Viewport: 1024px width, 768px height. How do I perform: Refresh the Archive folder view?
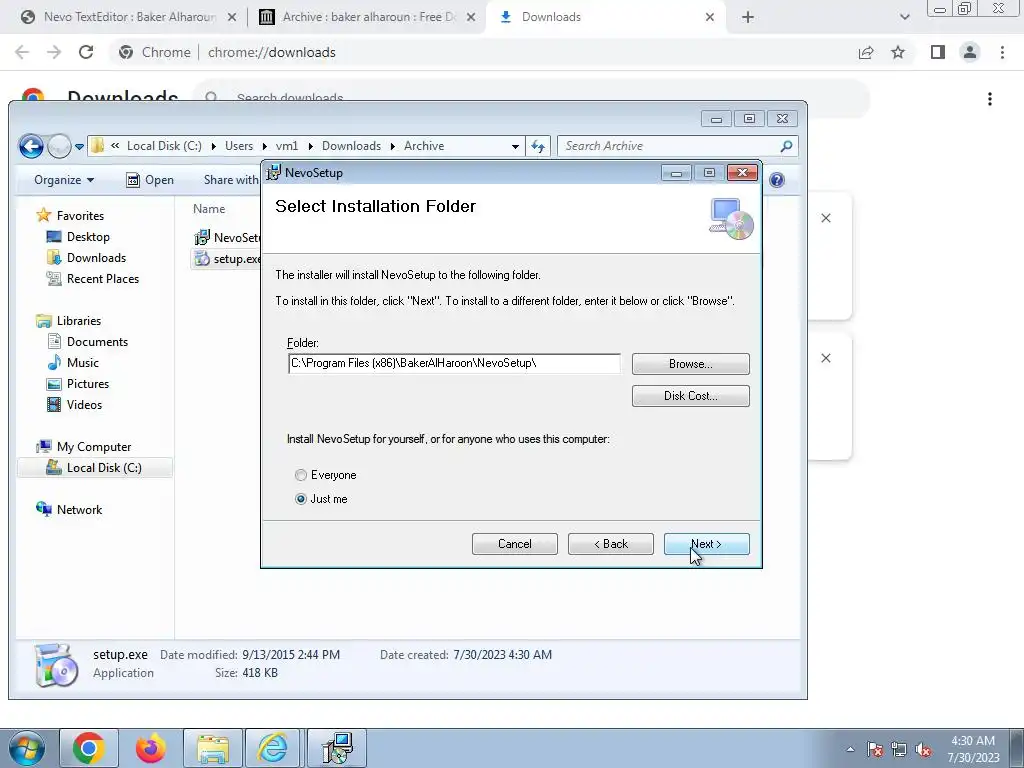tap(537, 146)
